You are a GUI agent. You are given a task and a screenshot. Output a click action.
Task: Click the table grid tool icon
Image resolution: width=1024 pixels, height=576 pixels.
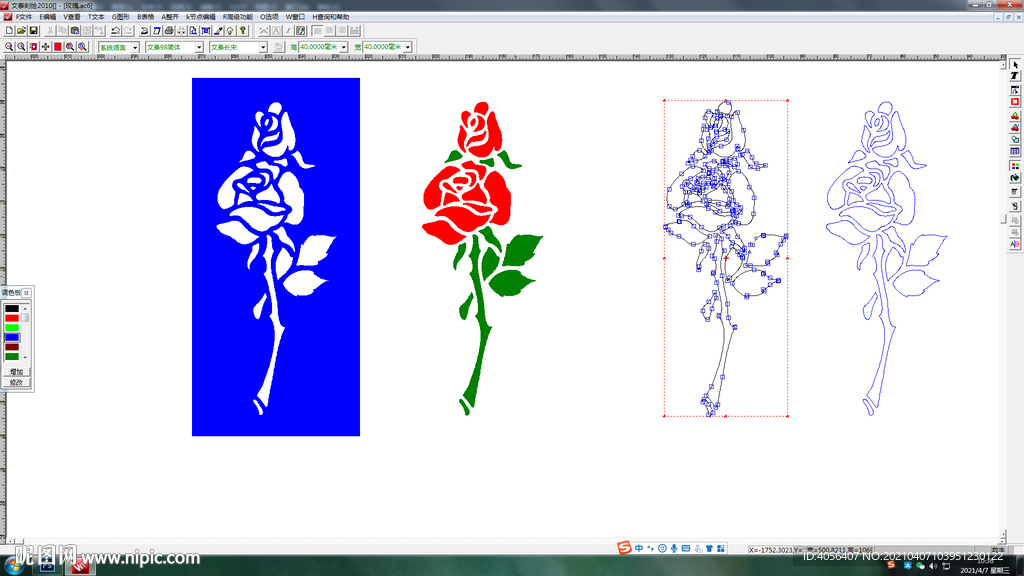pyautogui.click(x=1015, y=152)
